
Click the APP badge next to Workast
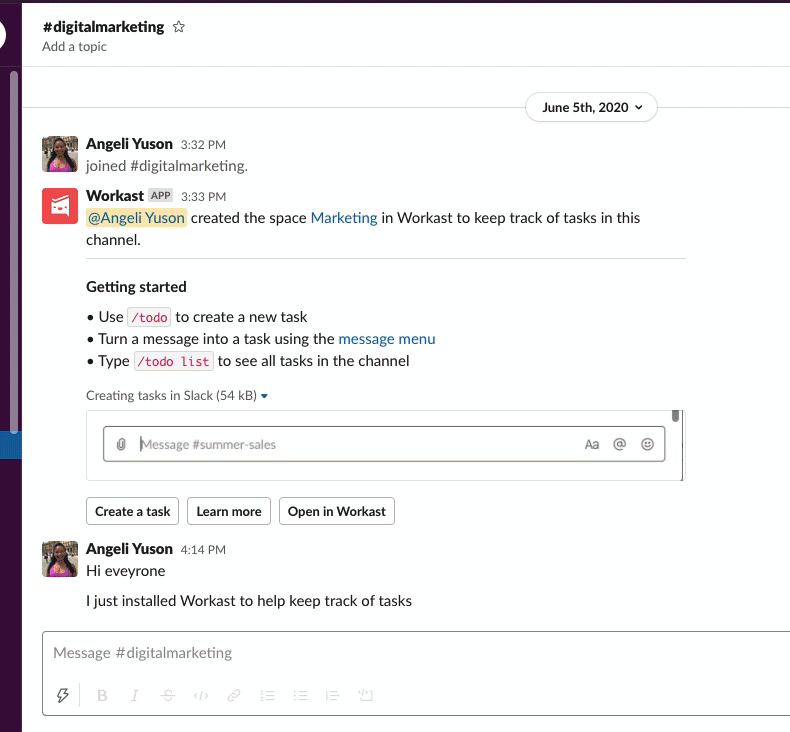[x=161, y=195]
